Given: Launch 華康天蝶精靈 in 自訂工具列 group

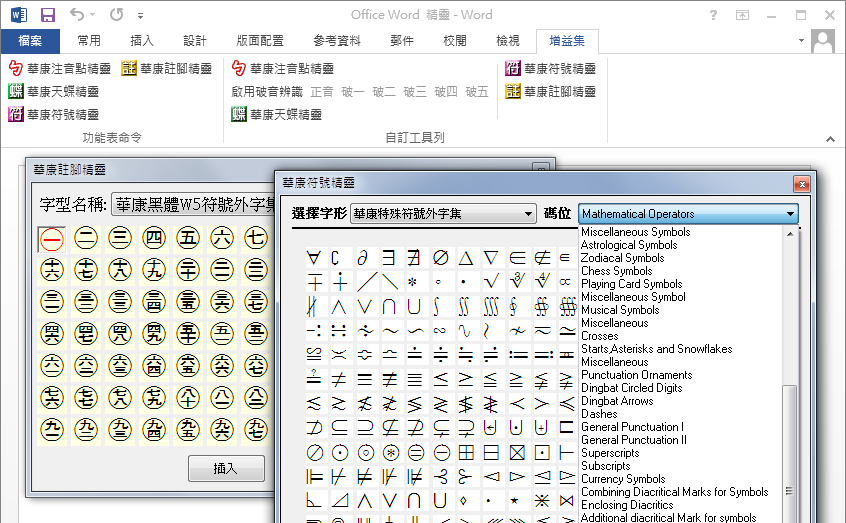Looking at the screenshot, I should pos(276,114).
